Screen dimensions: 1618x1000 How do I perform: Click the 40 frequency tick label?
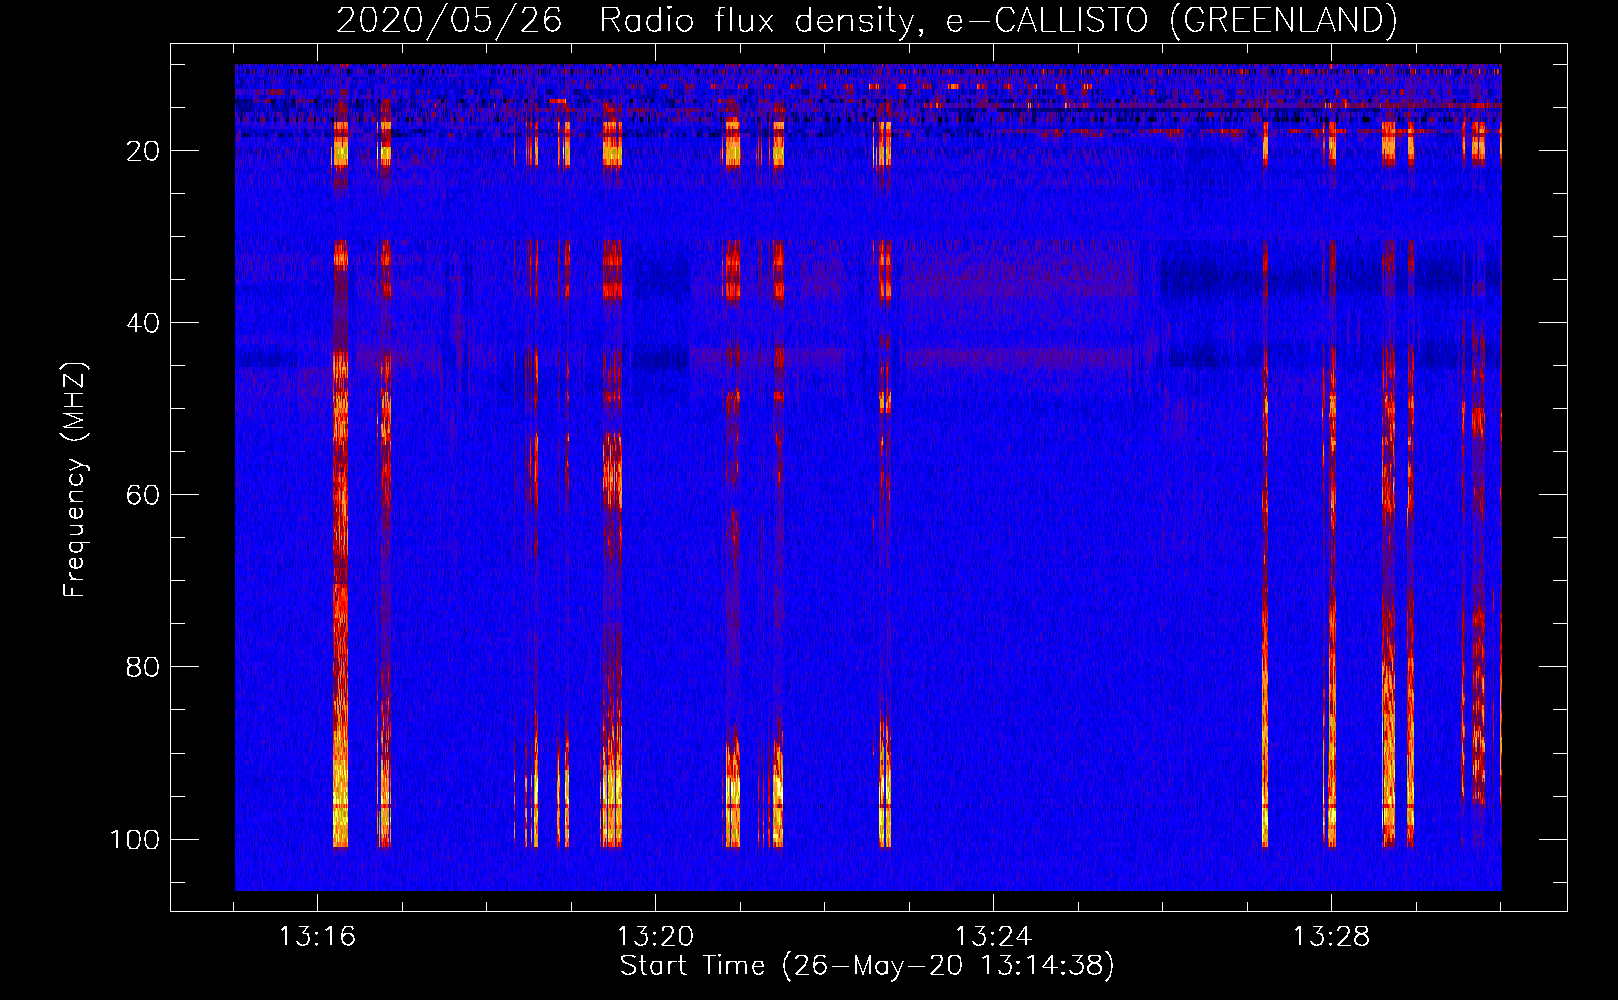pos(143,323)
